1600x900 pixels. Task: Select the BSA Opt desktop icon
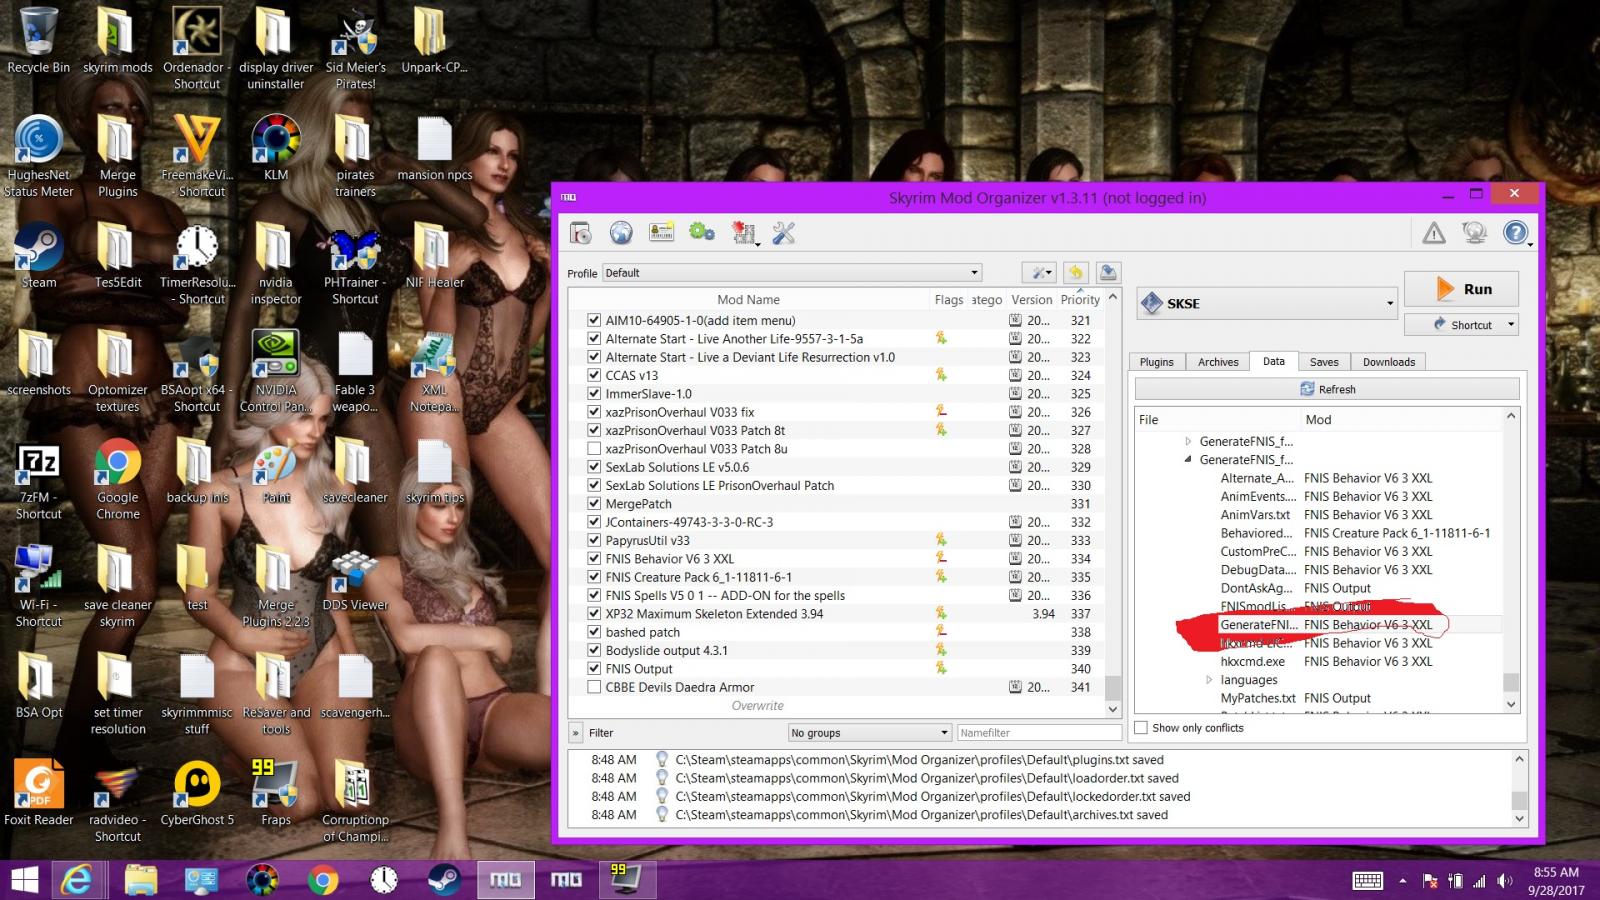coord(38,685)
